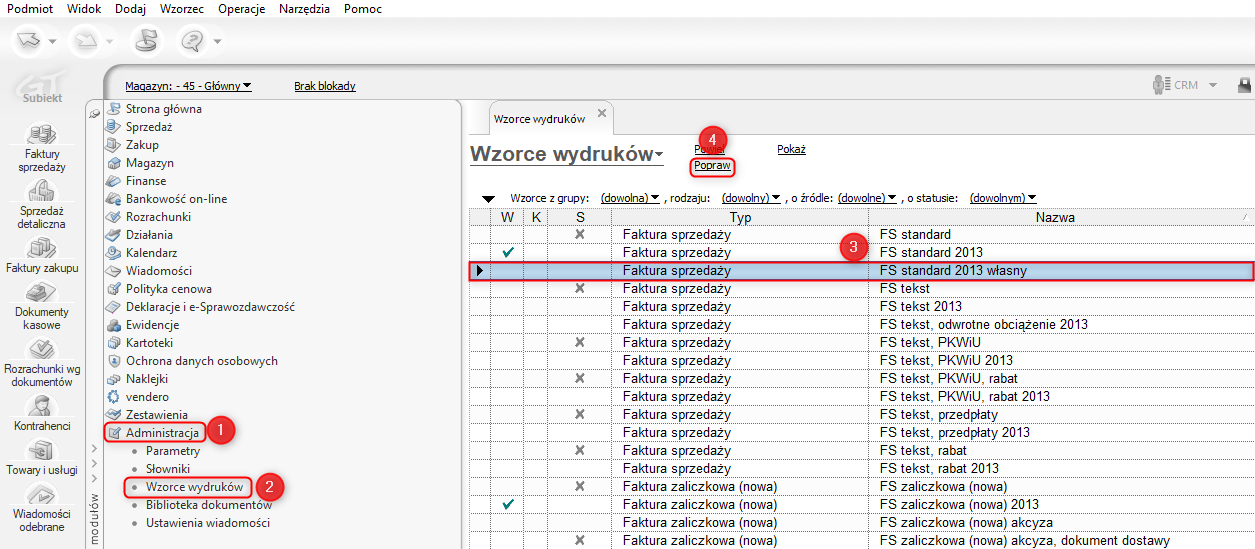Screen dimensions: 1255x549
Task: Open Kontrahenci shortcut icon
Action: [42, 405]
